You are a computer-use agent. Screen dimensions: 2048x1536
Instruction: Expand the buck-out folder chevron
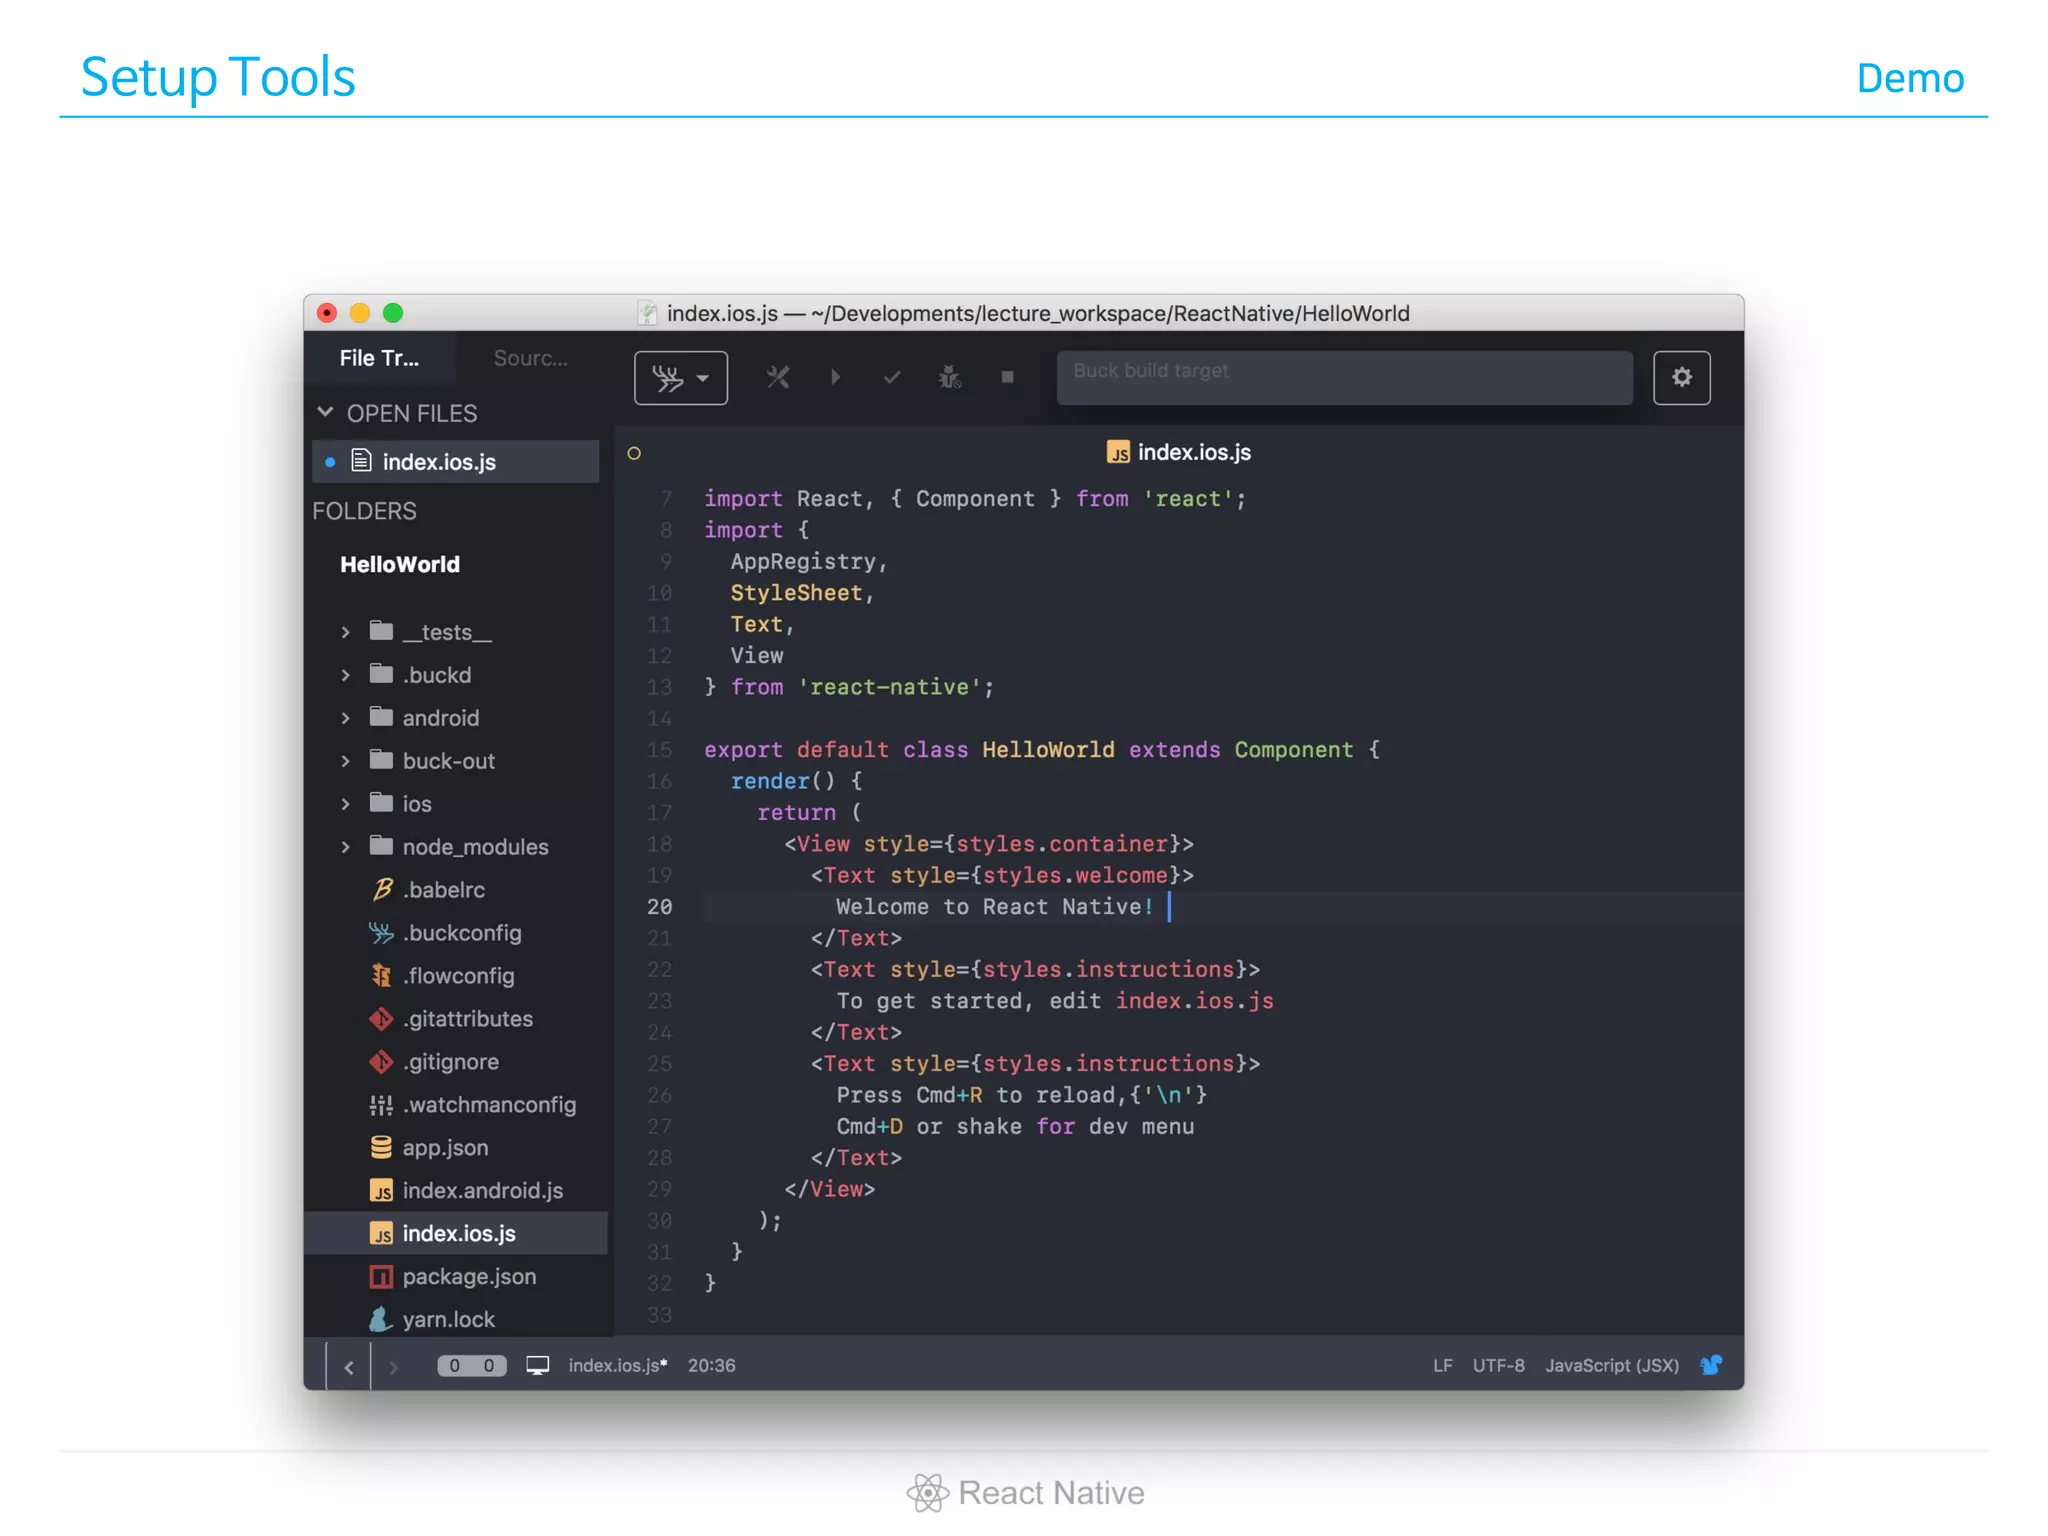pos(345,761)
